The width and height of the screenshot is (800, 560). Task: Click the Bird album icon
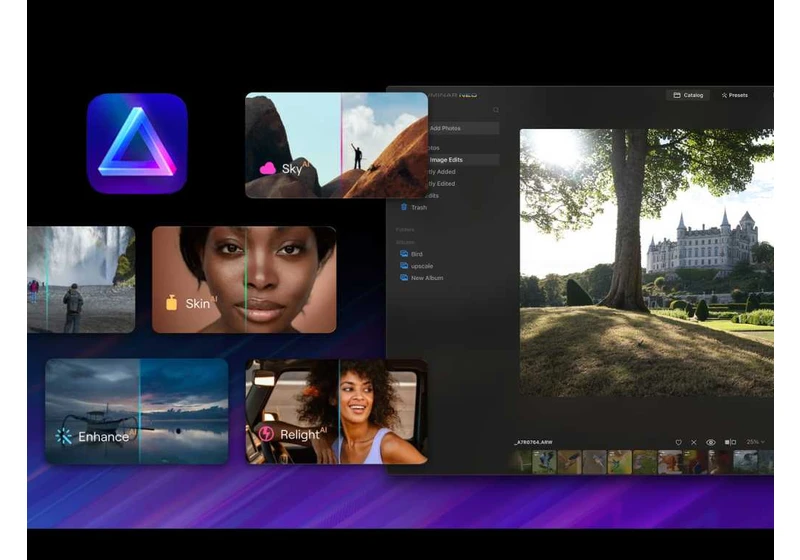coord(404,253)
